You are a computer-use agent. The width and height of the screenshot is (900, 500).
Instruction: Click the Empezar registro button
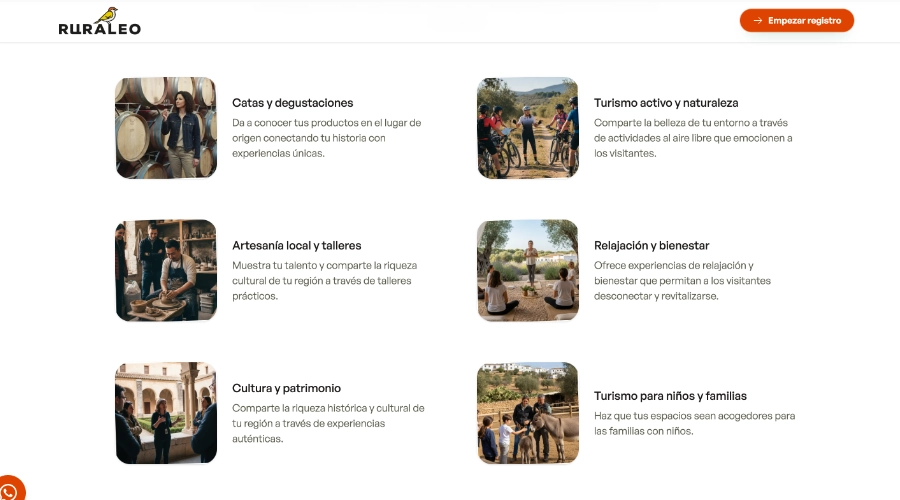796,21
